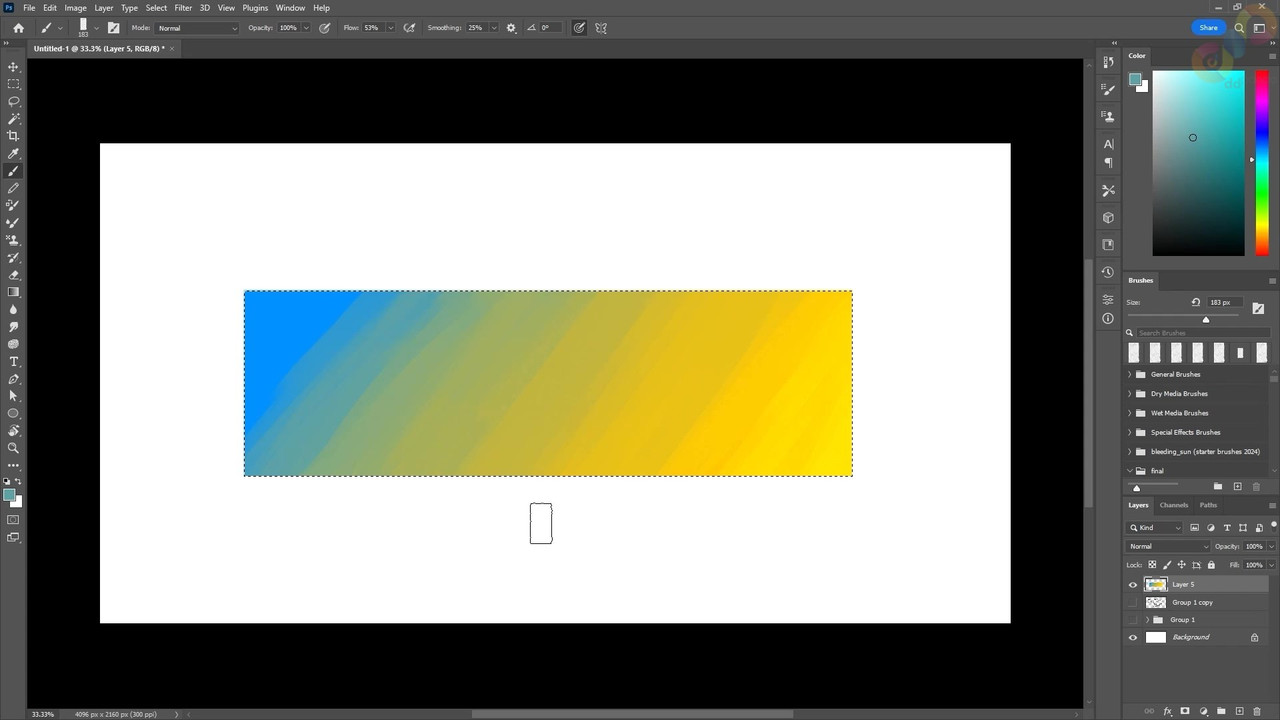Select the Hand tool
This screenshot has width=1280, height=720.
coord(14,431)
